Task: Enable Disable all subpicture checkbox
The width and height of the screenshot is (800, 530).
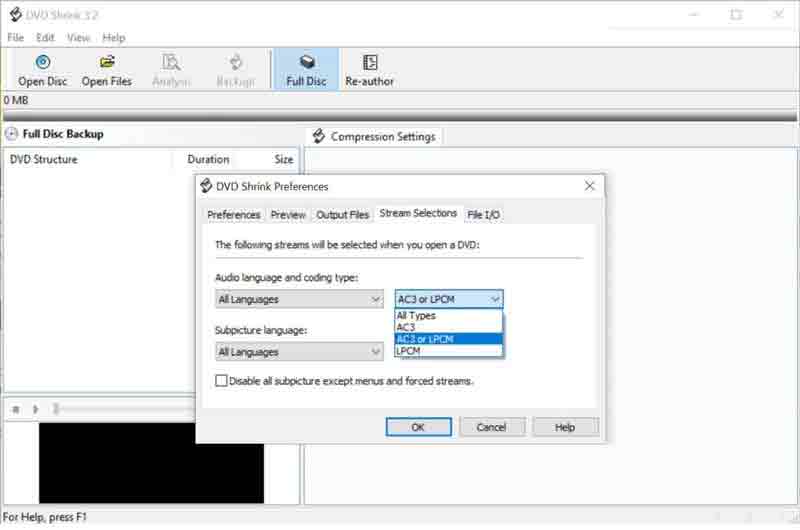Action: pos(221,381)
